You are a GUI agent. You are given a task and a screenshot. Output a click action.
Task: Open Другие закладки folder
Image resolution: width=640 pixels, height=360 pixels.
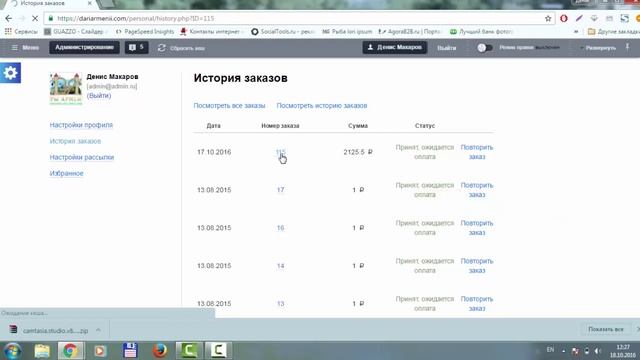tap(613, 31)
